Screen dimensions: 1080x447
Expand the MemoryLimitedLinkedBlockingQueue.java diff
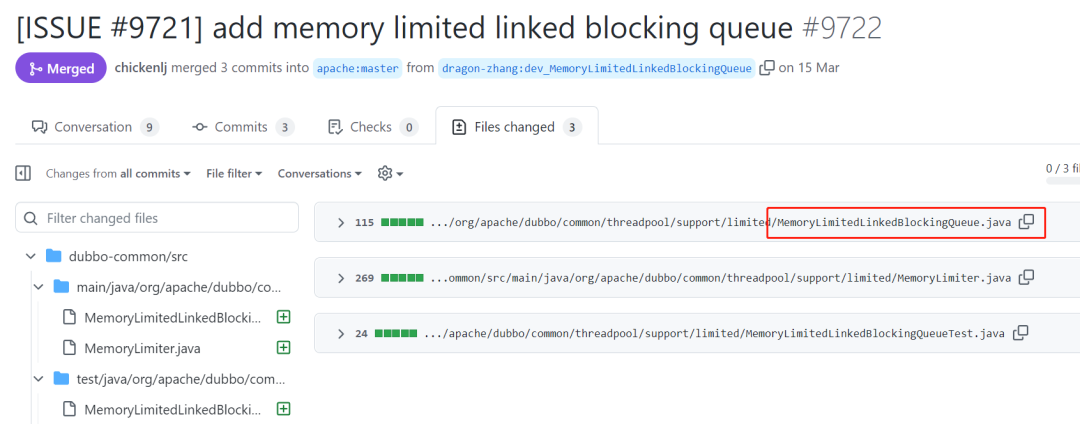340,222
